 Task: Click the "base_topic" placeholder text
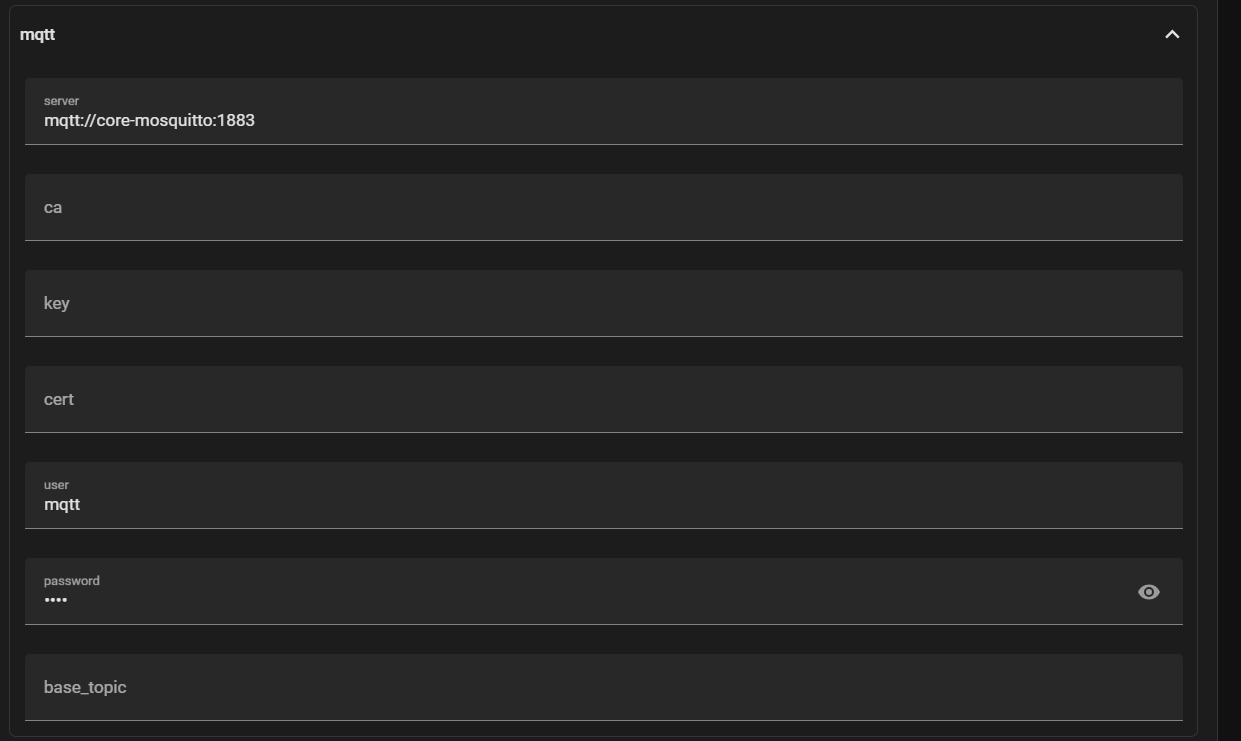pyautogui.click(x=85, y=688)
